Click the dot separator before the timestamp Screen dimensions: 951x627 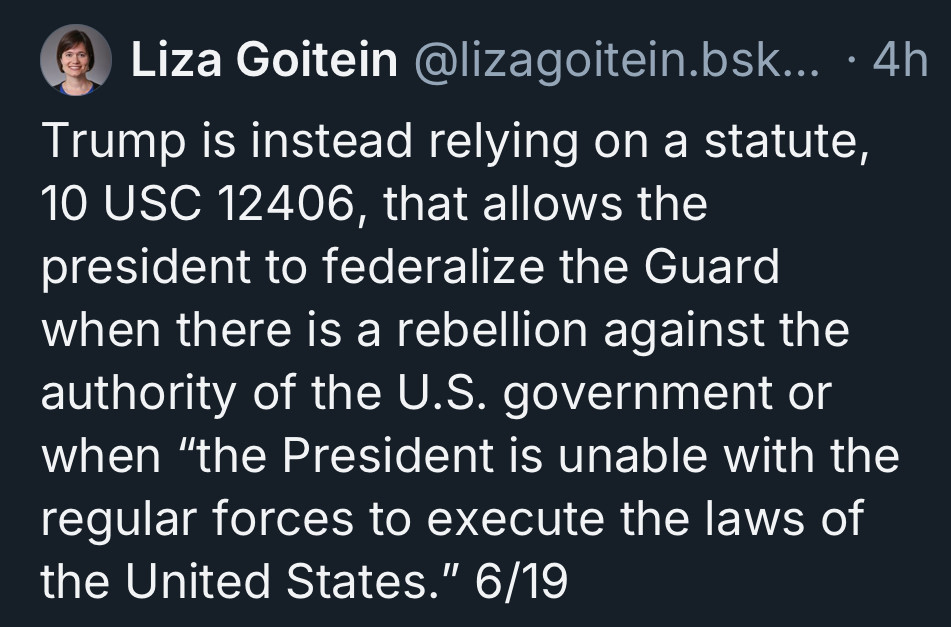pos(853,61)
